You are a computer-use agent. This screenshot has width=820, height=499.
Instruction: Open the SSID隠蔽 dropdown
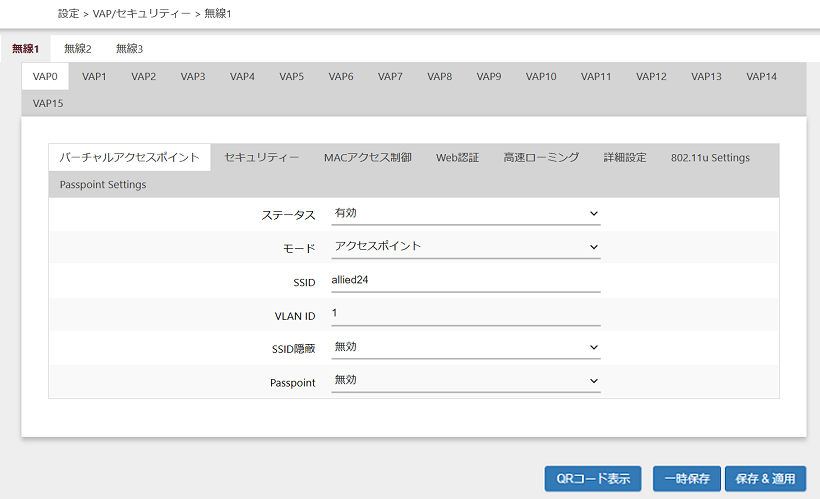[x=465, y=347]
